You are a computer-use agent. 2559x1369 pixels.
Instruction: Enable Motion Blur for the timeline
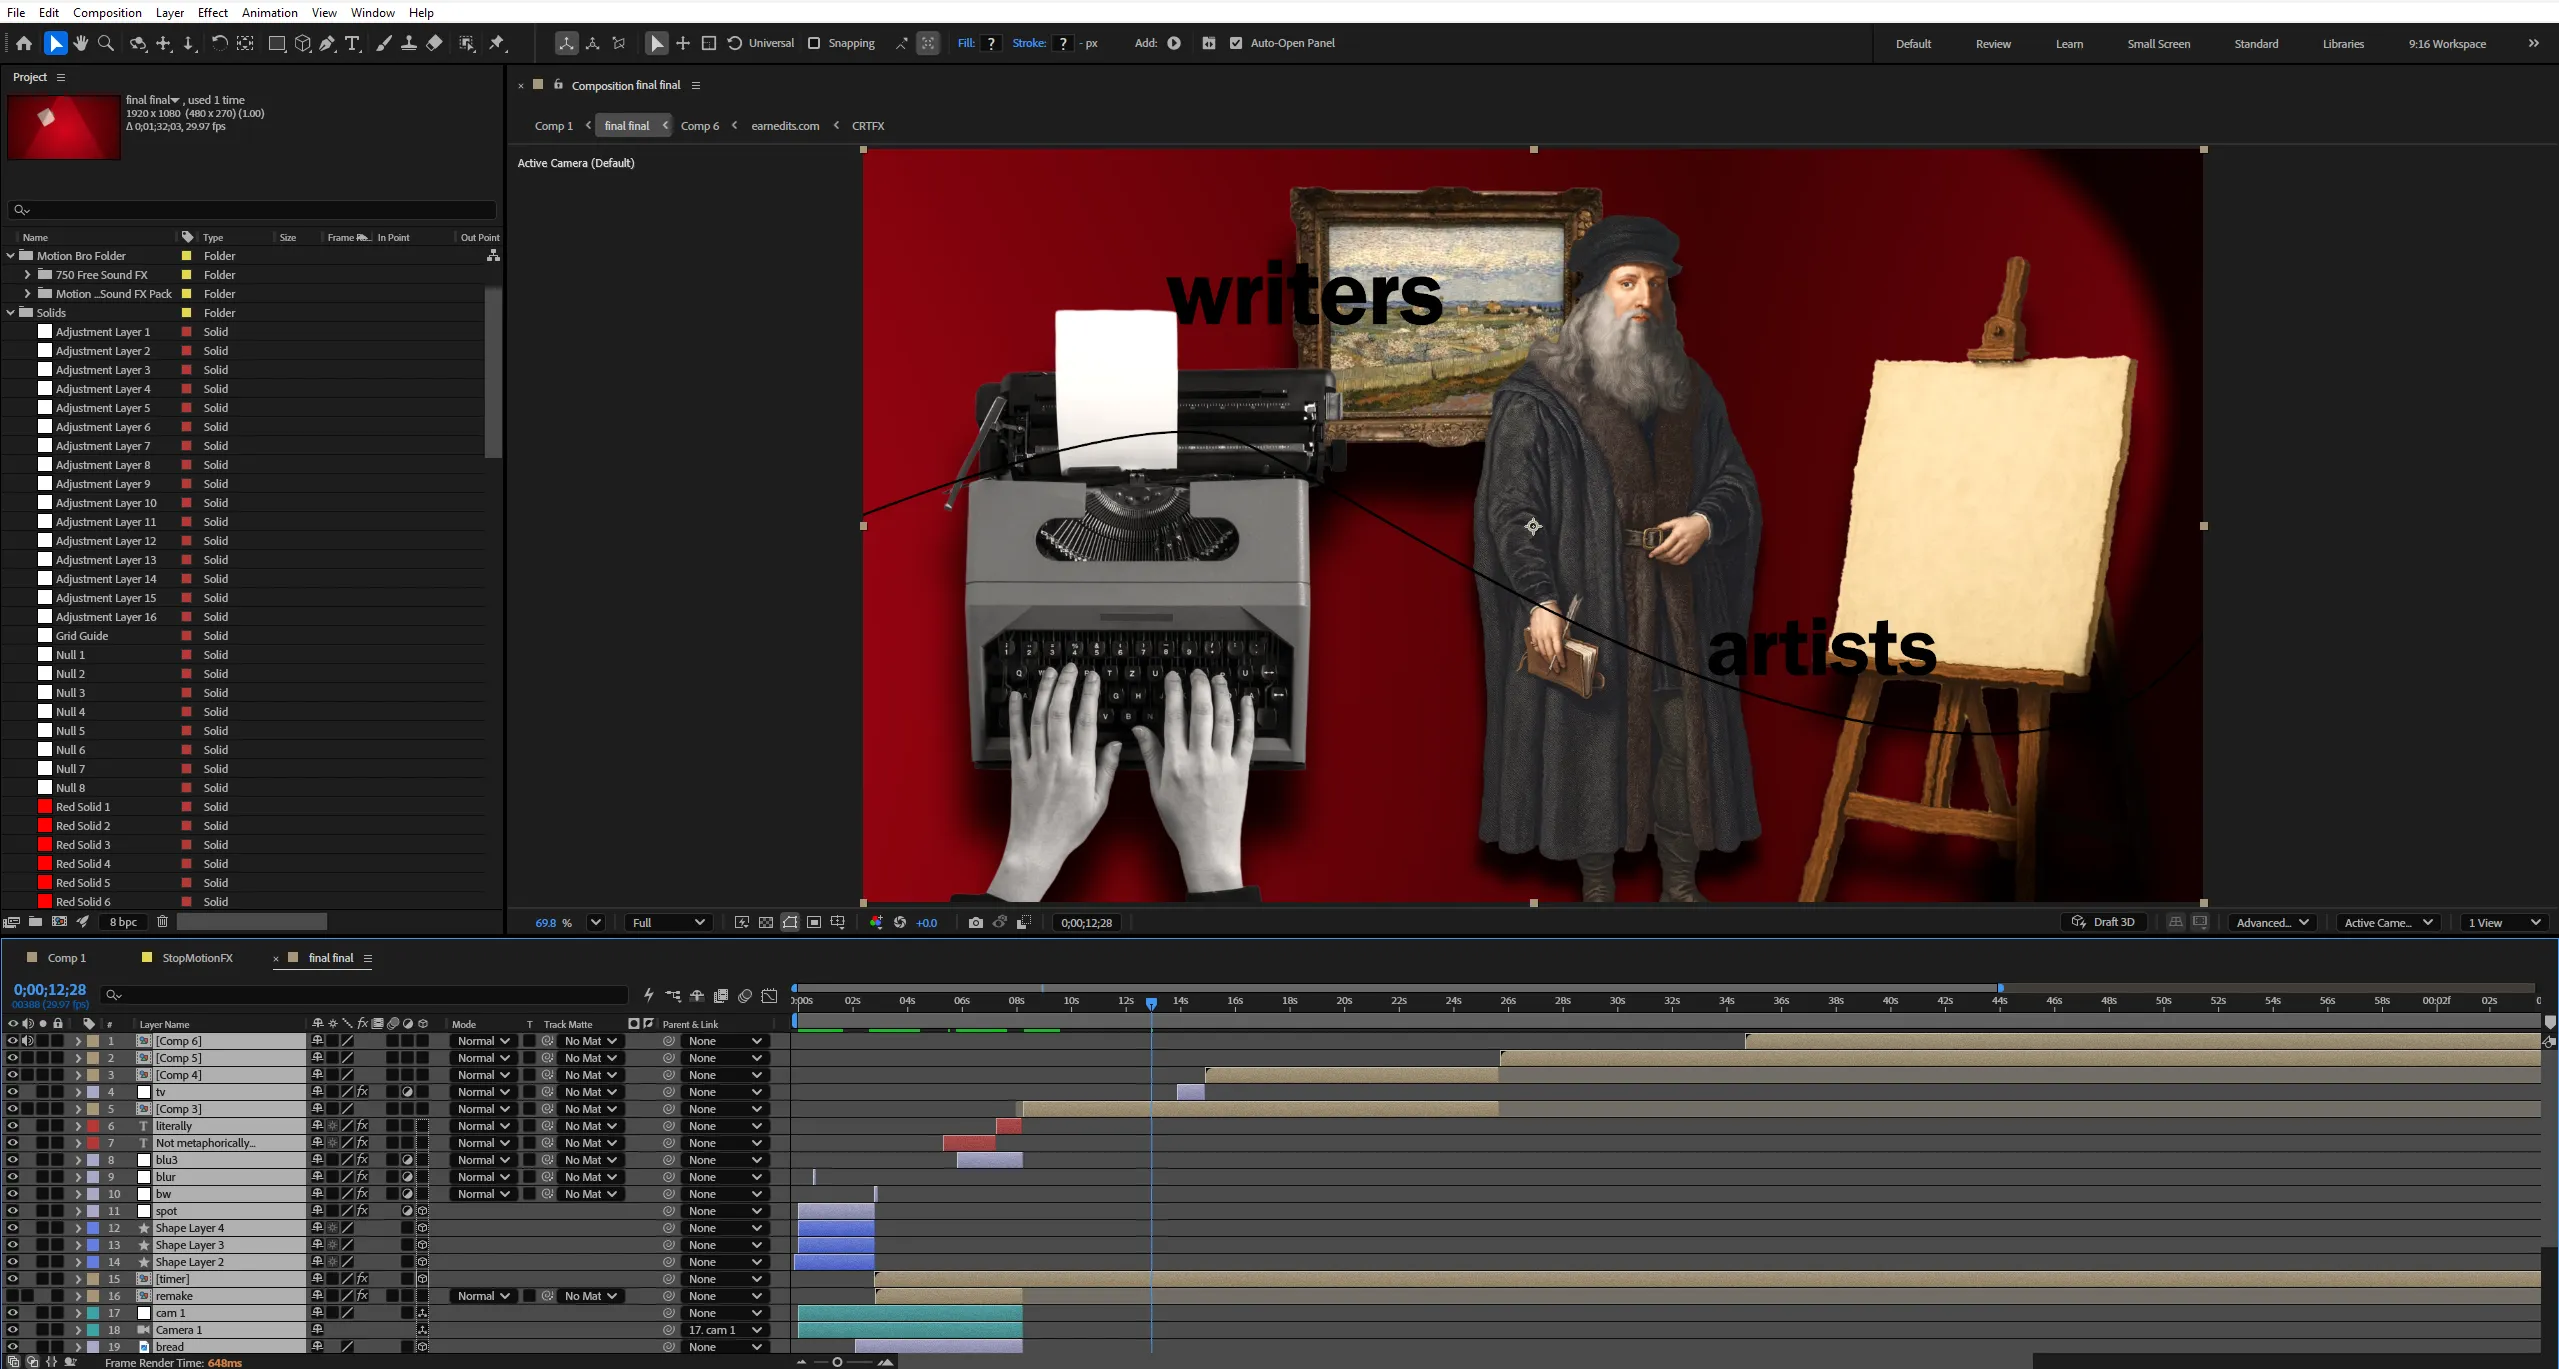pyautogui.click(x=745, y=995)
